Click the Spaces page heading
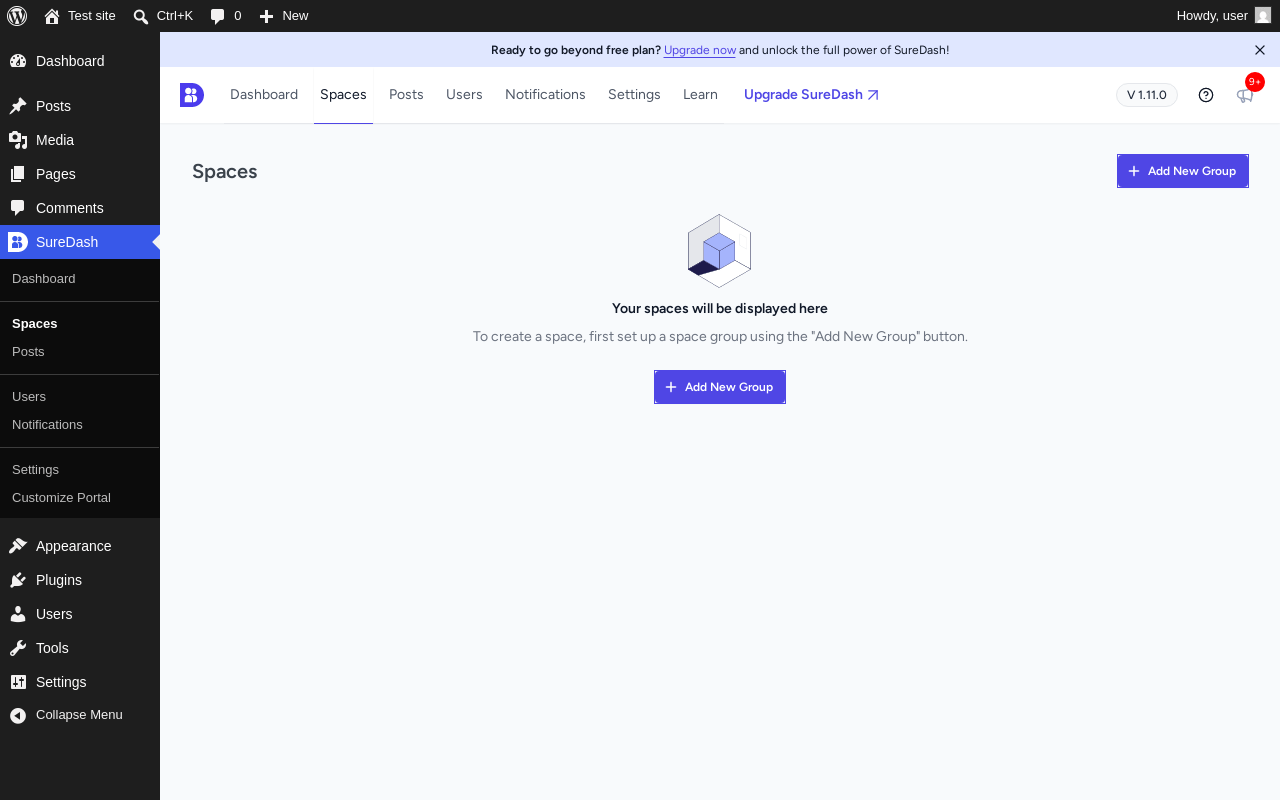 tap(225, 172)
